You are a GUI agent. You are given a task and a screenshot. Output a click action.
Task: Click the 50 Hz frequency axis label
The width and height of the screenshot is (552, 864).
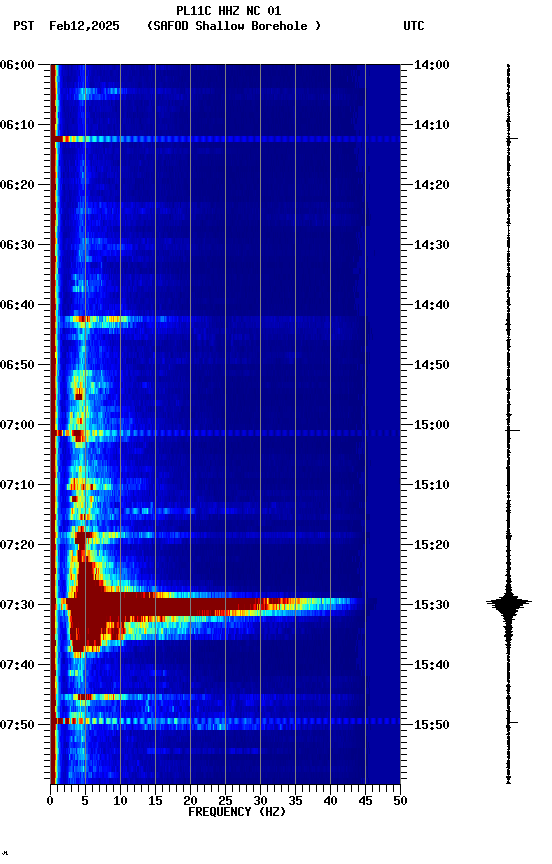[401, 801]
